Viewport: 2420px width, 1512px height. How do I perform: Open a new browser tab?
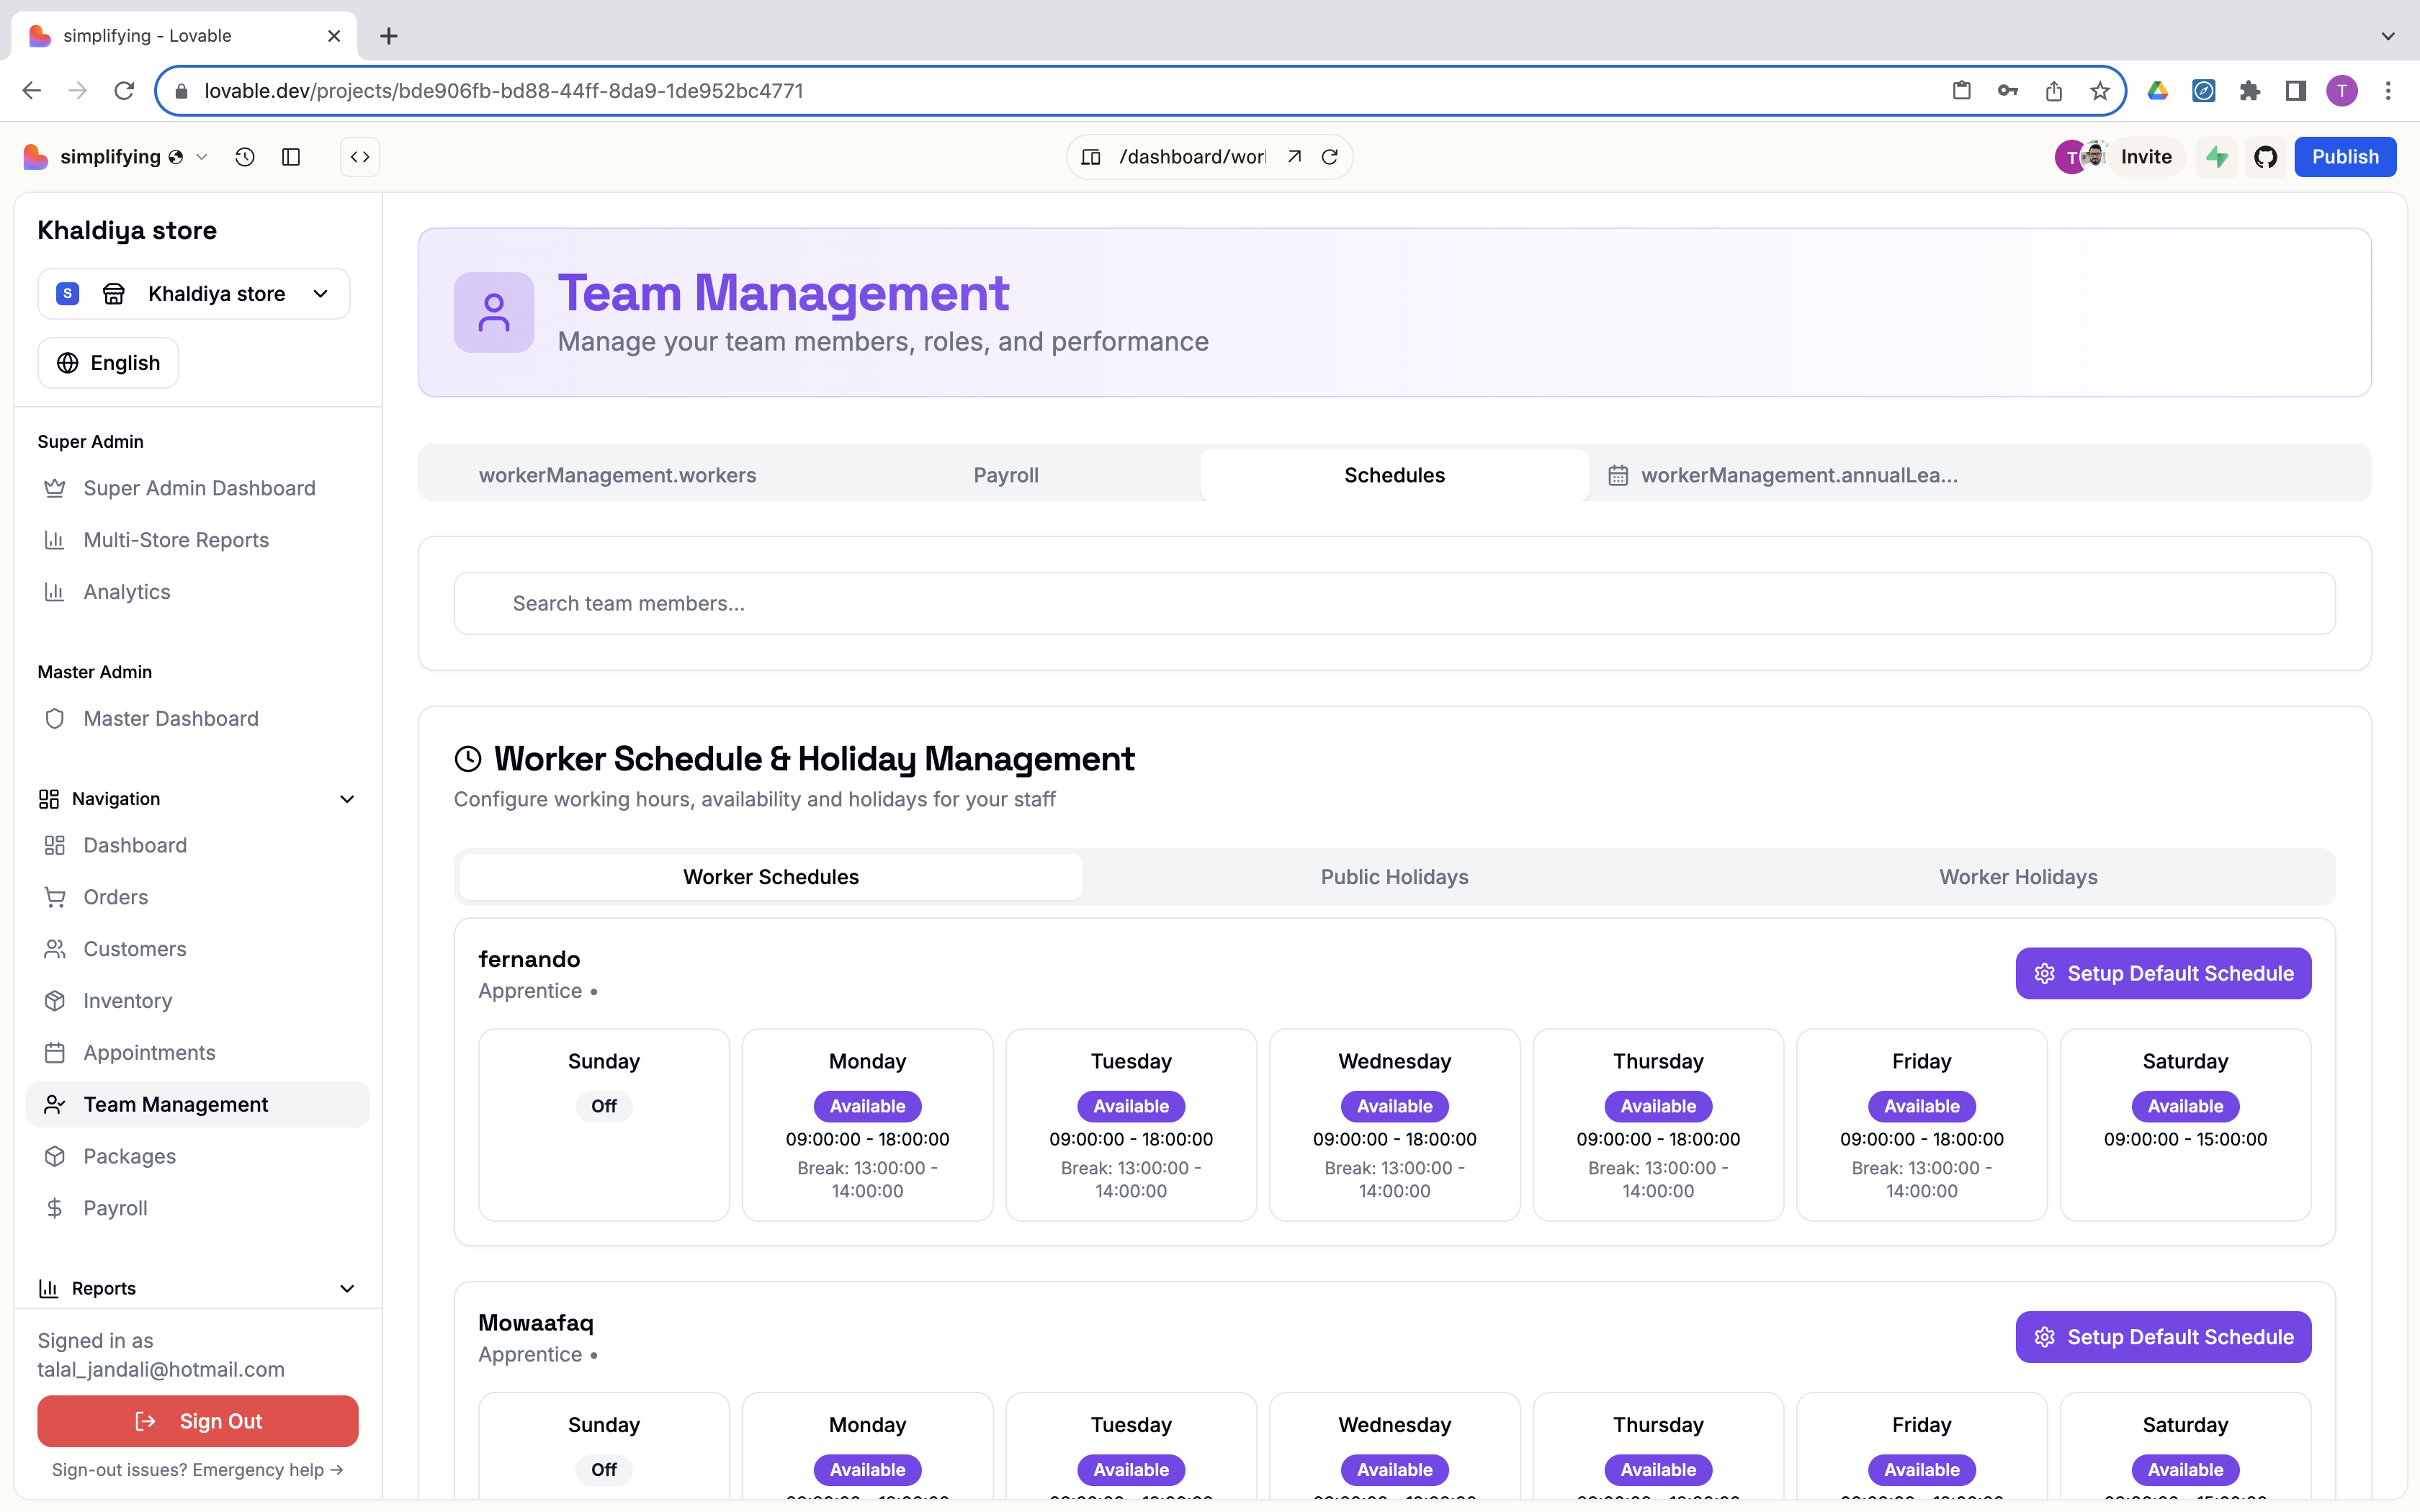click(389, 36)
